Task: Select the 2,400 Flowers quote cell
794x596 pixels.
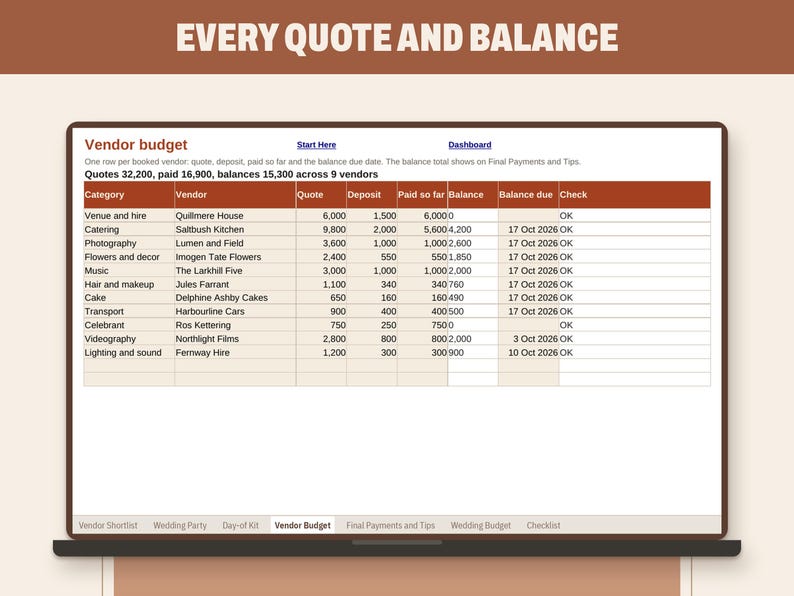Action: (321, 257)
